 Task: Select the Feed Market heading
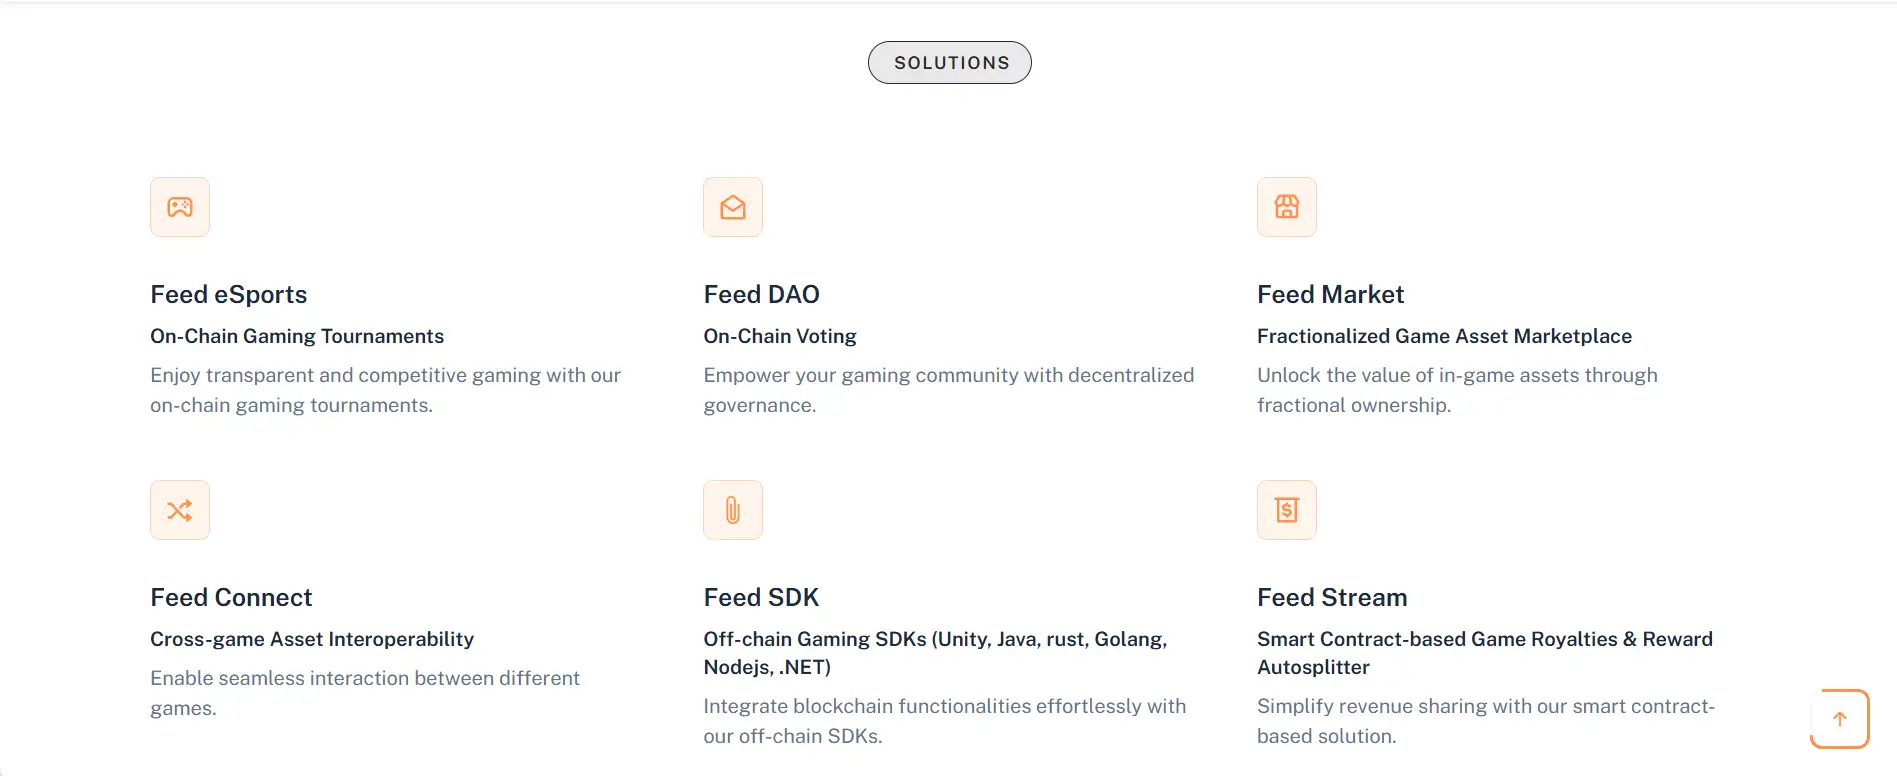click(x=1331, y=294)
